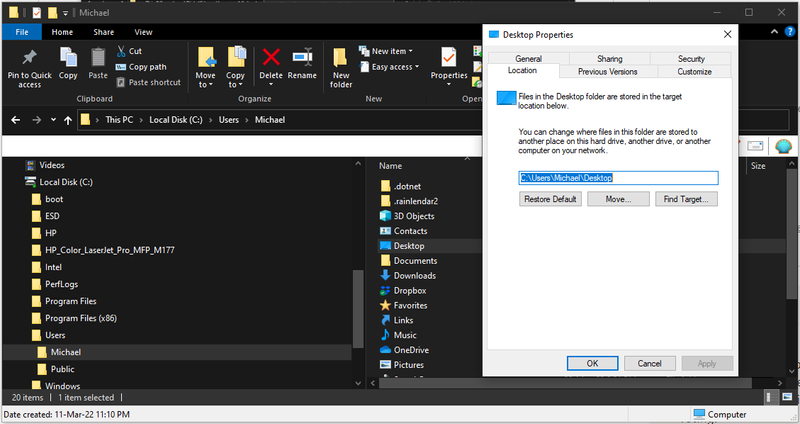This screenshot has height=424, width=800.
Task: Click the red Delete icon
Action: [x=271, y=56]
